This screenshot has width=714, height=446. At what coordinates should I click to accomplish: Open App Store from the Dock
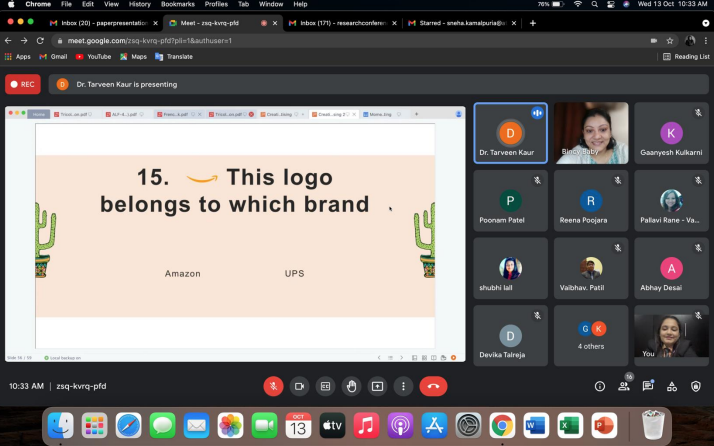tap(434, 425)
